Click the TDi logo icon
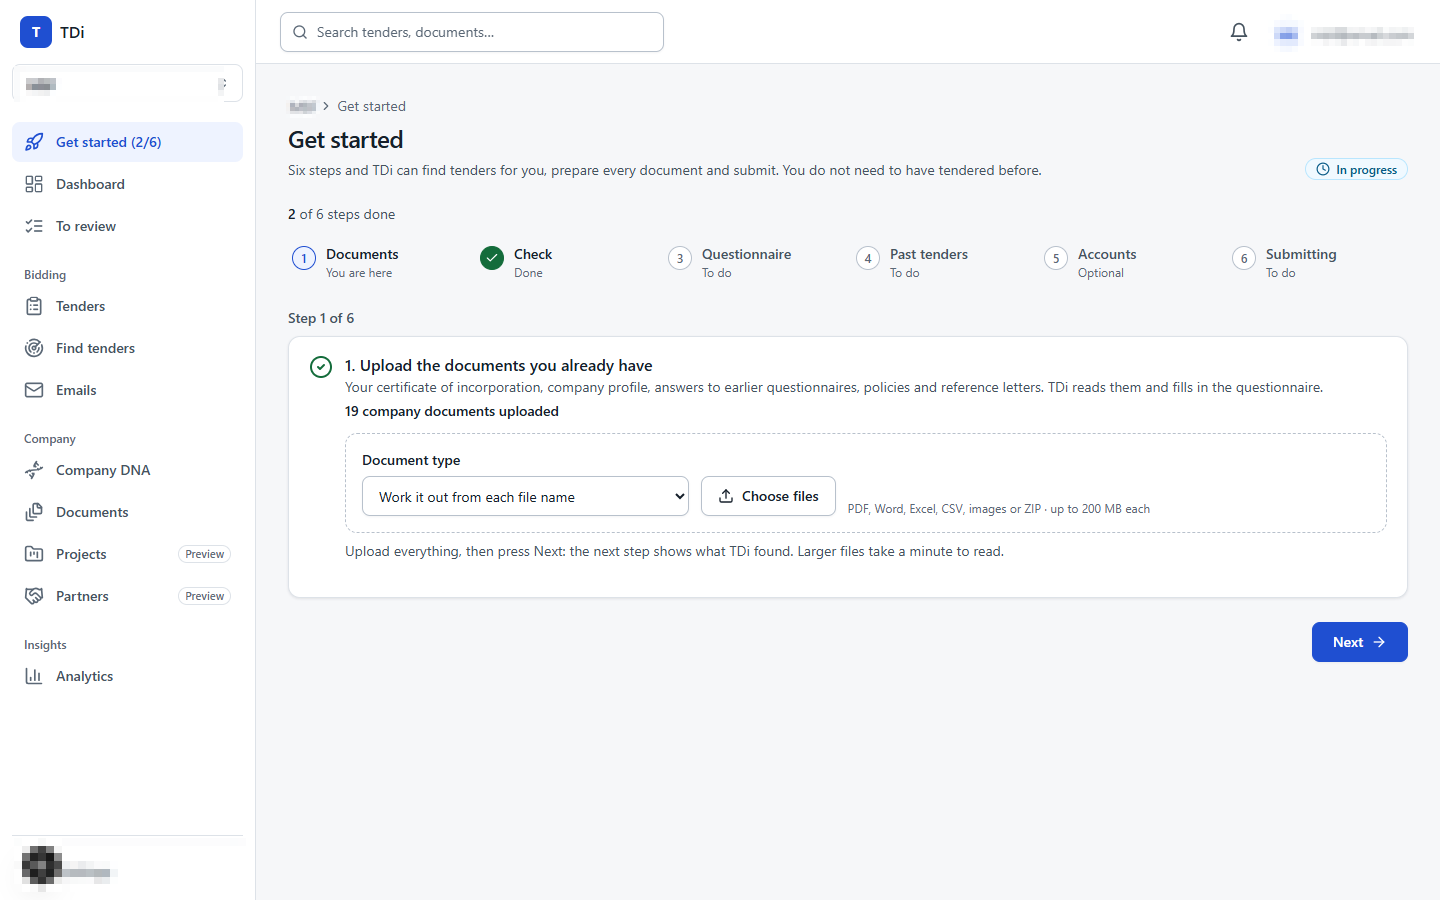The height and width of the screenshot is (900, 1440). coord(36,32)
